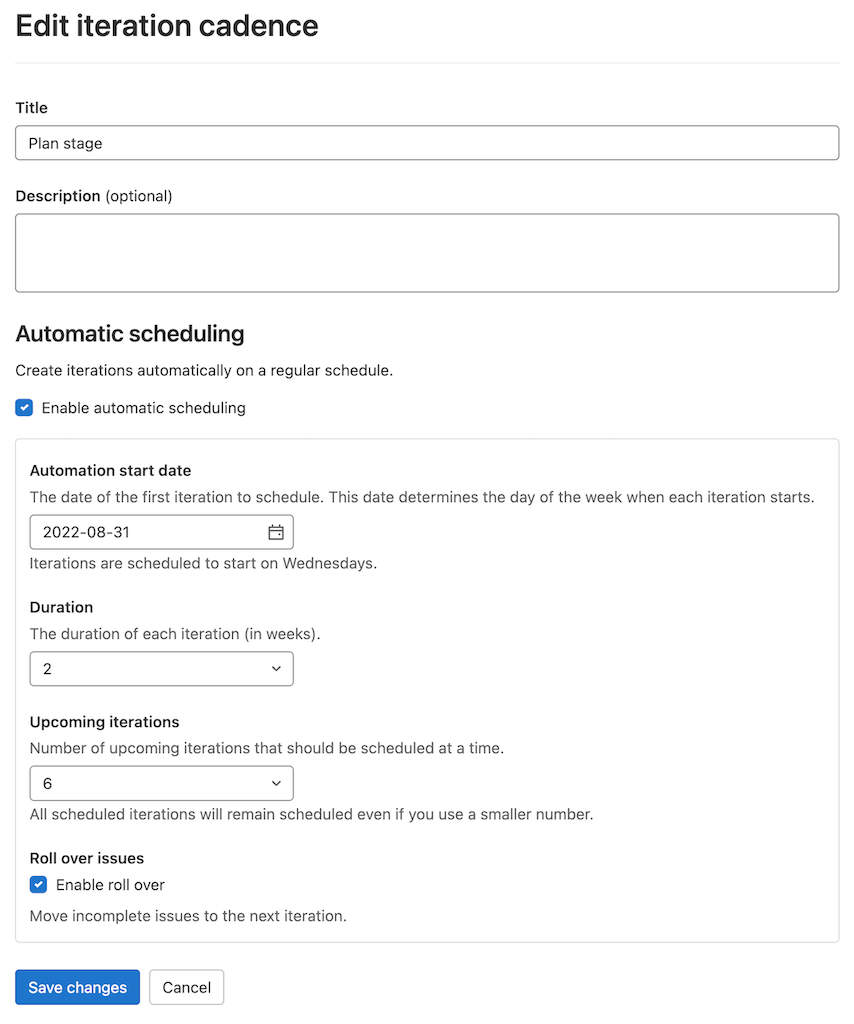The height and width of the screenshot is (1024, 854).
Task: Open the date picker for automation start date
Action: pyautogui.click(x=276, y=532)
